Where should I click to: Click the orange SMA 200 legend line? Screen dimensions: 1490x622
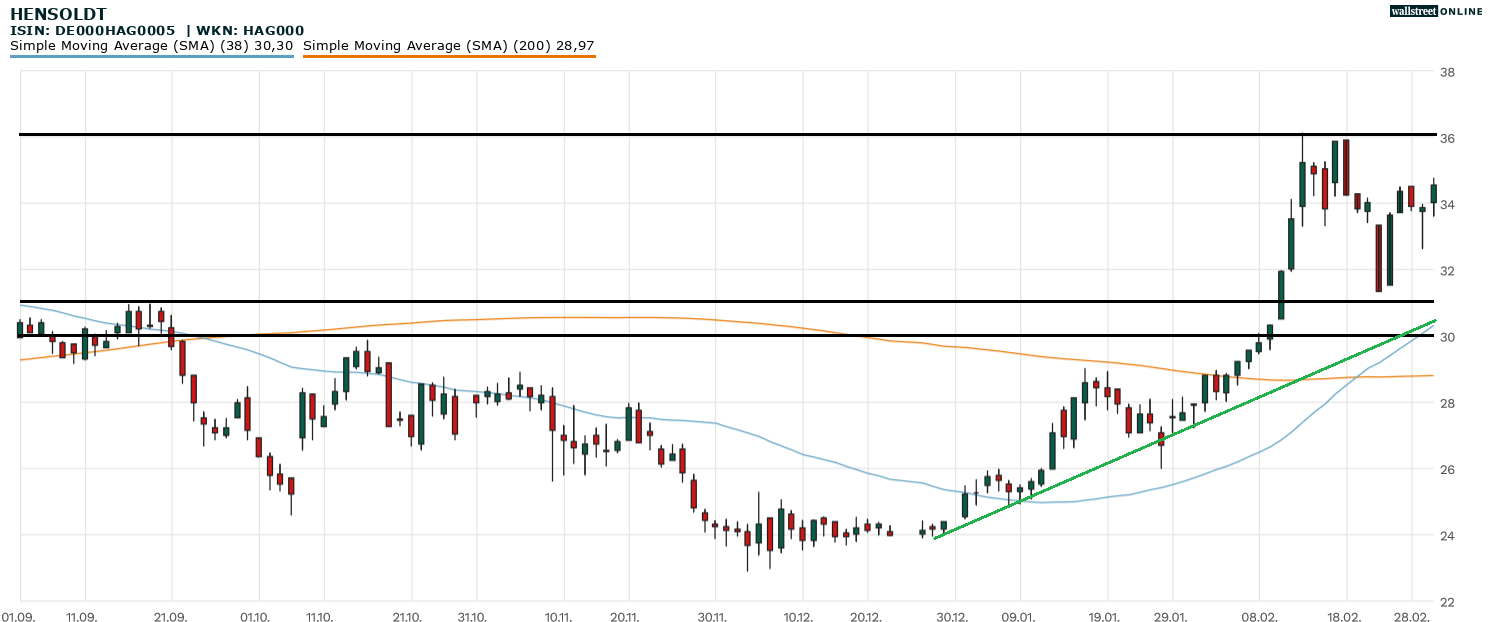point(448,56)
